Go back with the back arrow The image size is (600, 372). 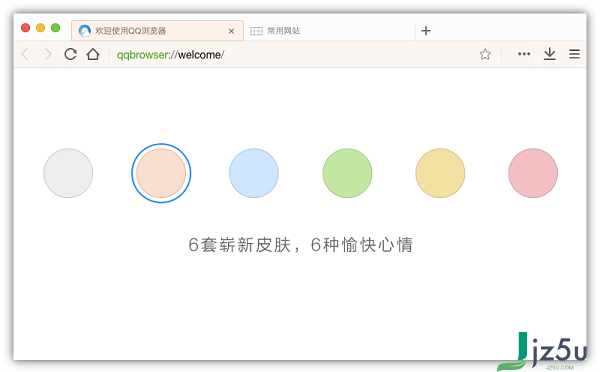pyautogui.click(x=25, y=54)
